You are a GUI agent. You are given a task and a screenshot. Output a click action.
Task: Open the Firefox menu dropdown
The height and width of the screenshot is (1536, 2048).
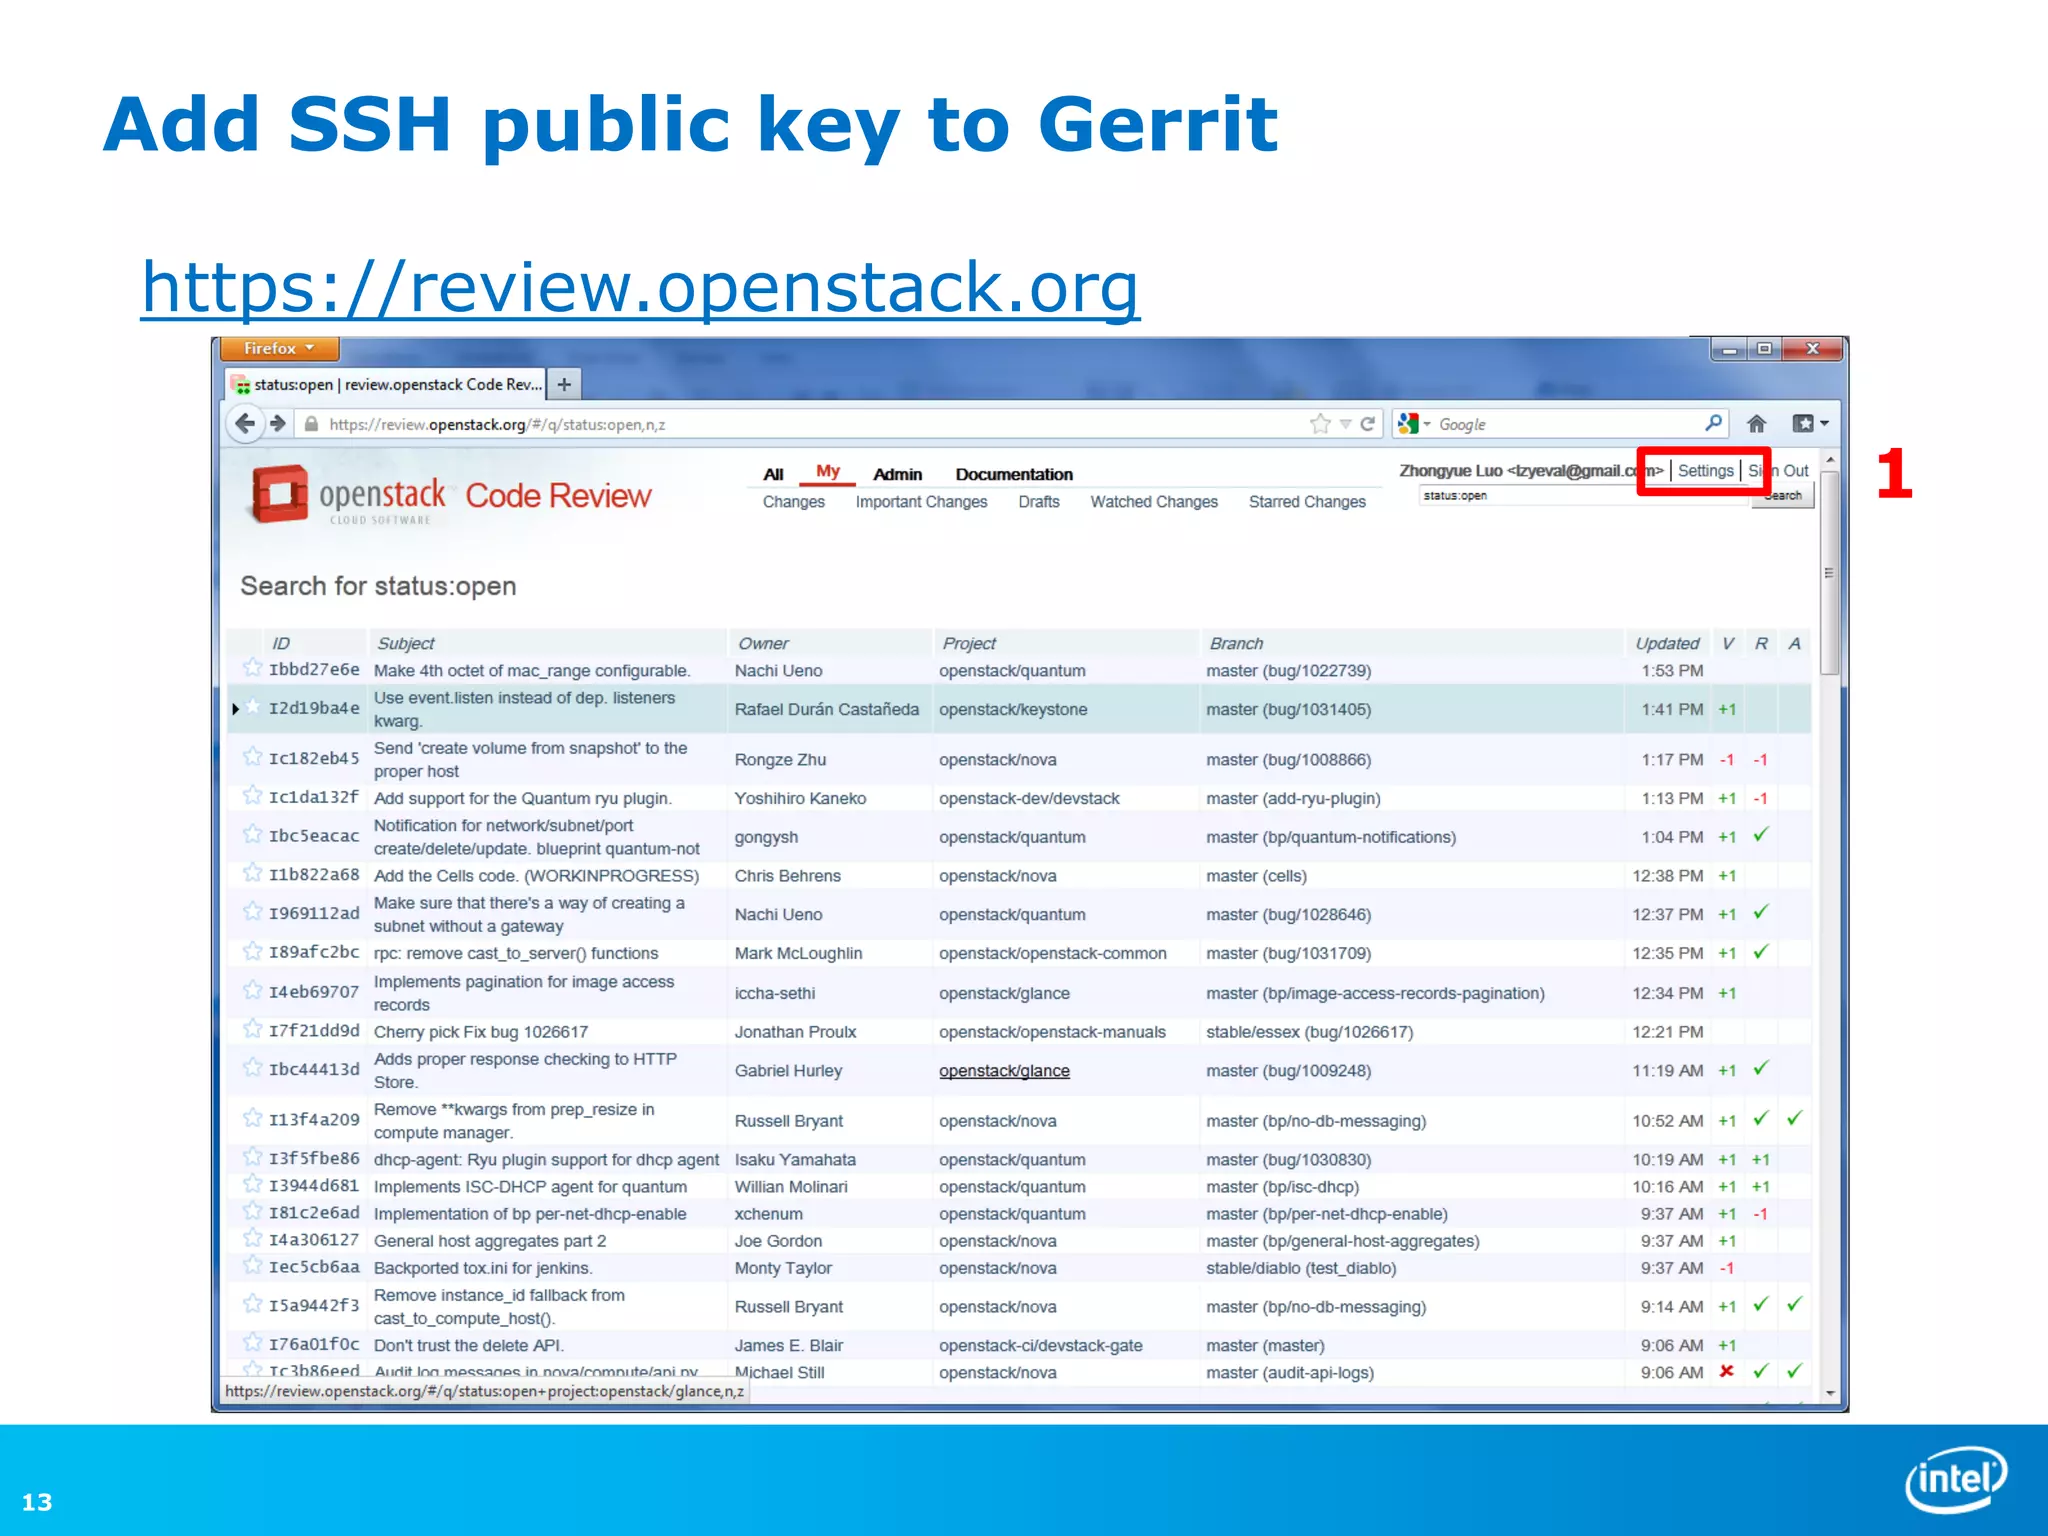pos(278,348)
